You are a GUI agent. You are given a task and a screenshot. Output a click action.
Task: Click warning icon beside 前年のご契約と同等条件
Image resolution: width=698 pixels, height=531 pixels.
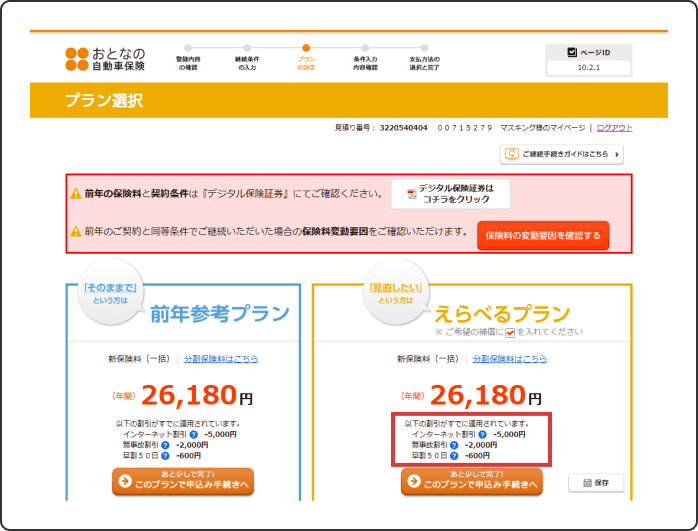[x=76, y=231]
